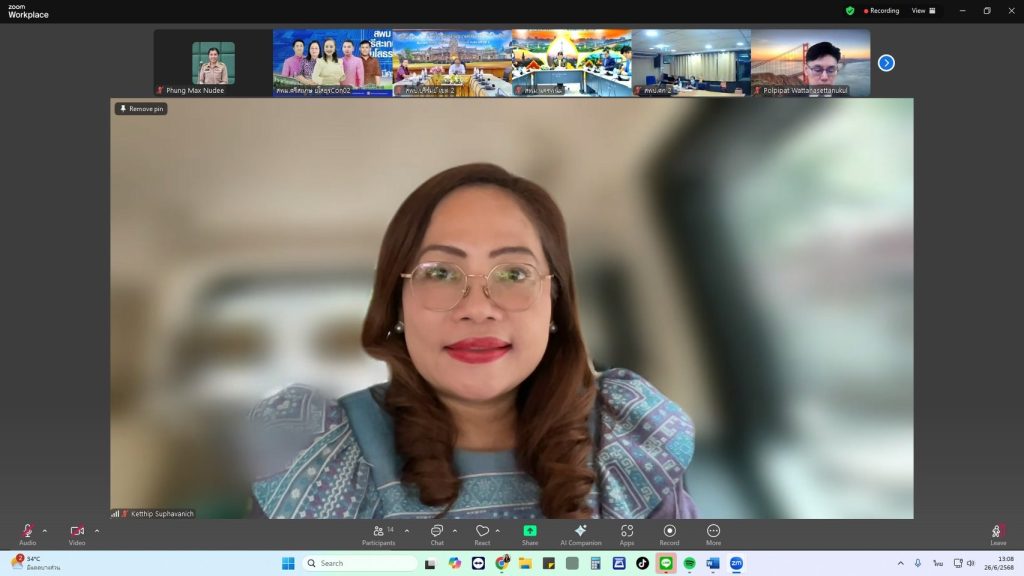
Task: Open the Participants panel
Action: click(379, 533)
